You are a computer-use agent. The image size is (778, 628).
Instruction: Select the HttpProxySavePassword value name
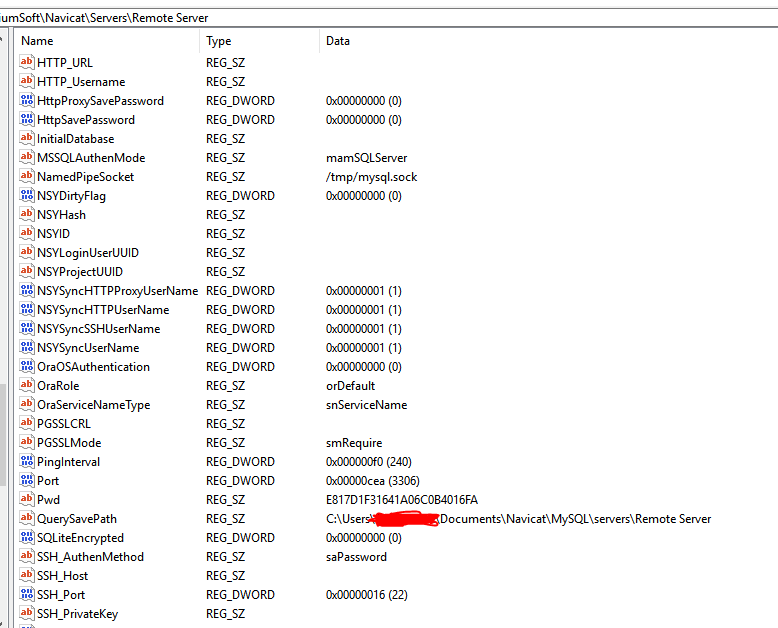click(x=100, y=101)
